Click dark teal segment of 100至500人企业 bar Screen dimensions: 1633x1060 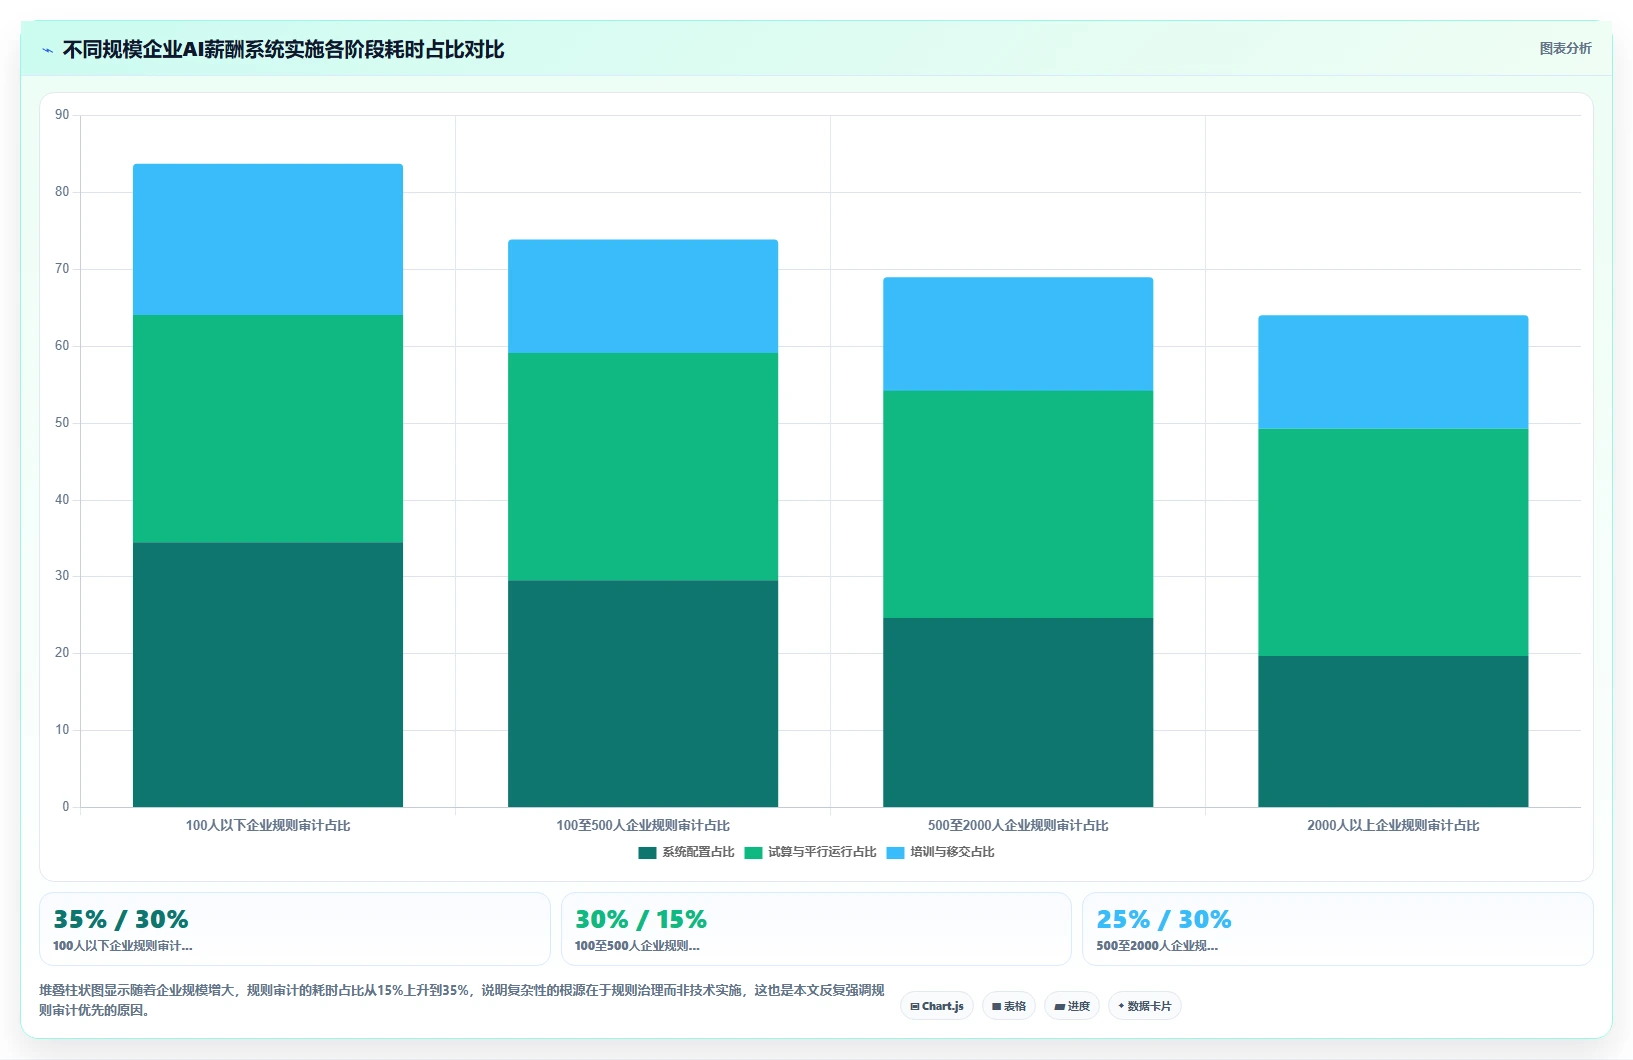click(643, 694)
